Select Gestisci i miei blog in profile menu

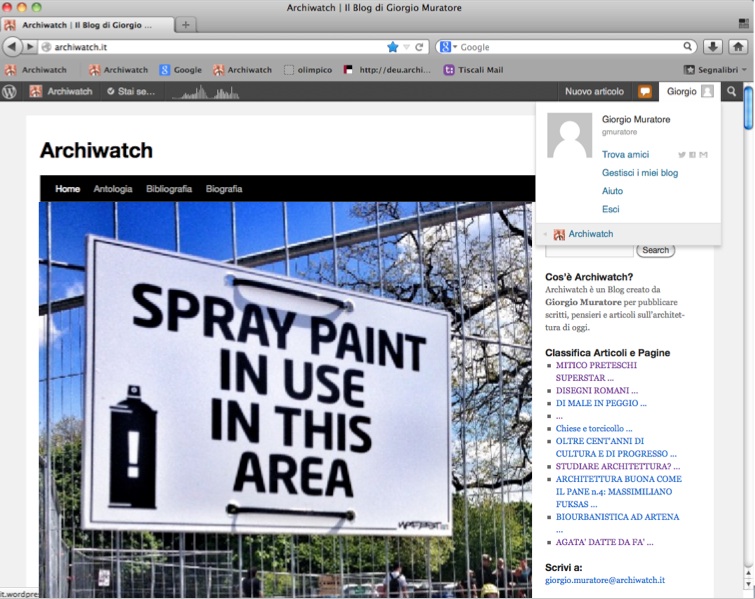640,173
